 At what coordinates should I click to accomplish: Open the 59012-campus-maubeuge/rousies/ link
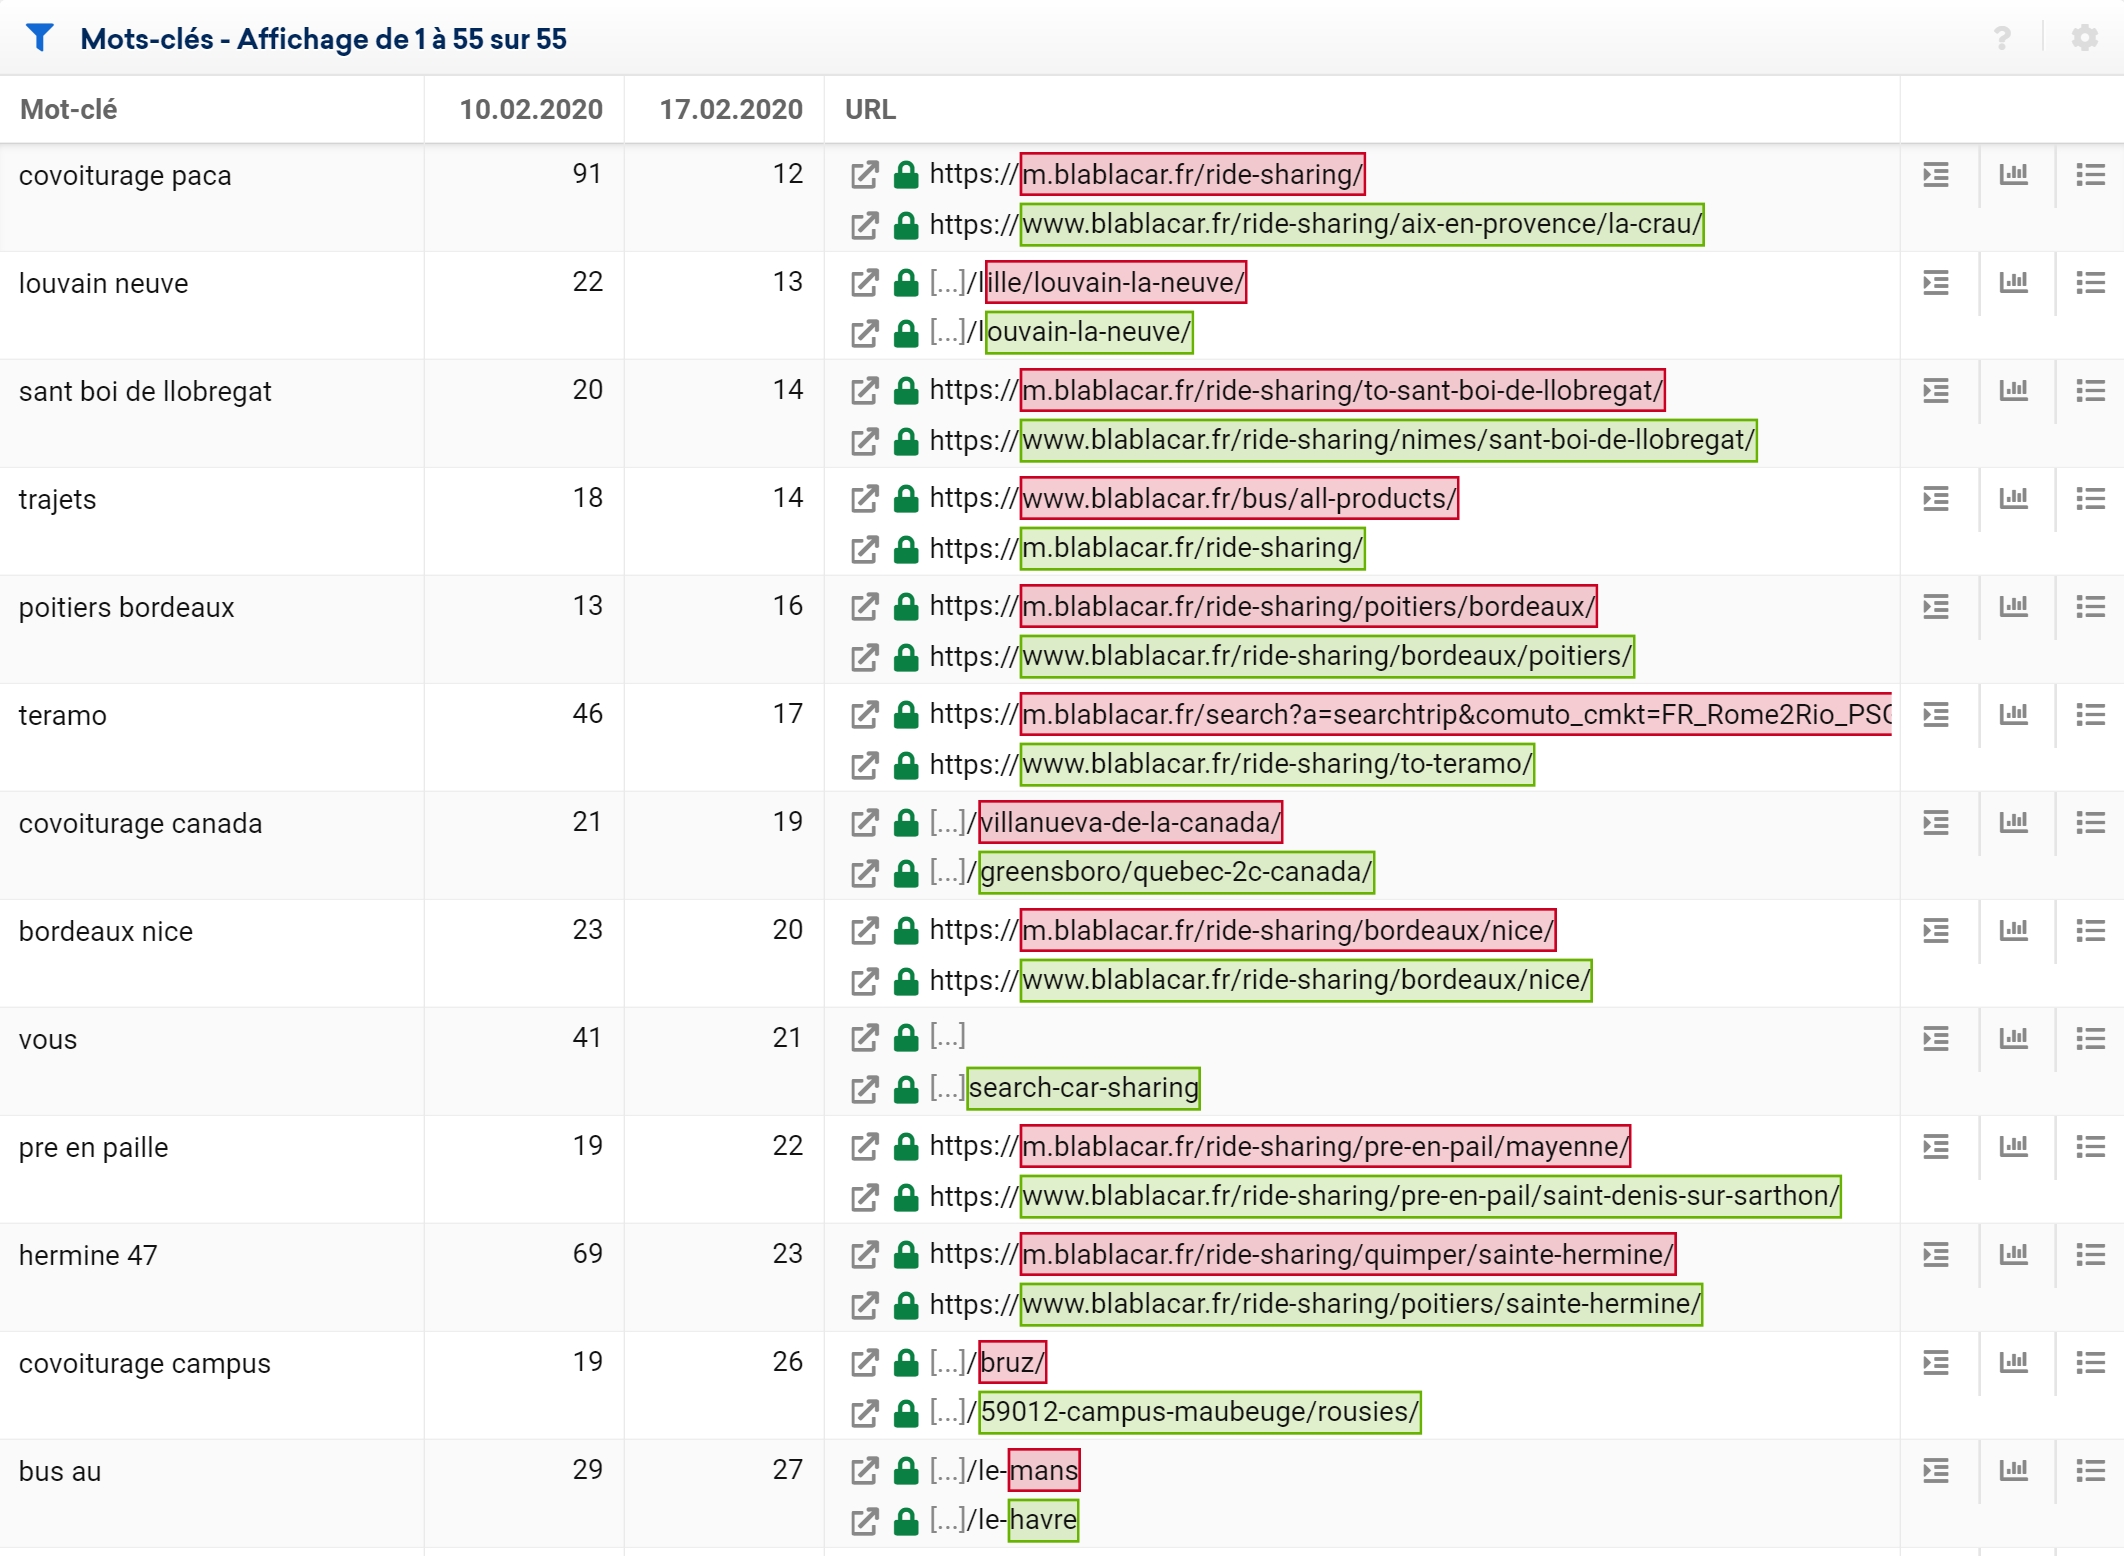1199,1412
